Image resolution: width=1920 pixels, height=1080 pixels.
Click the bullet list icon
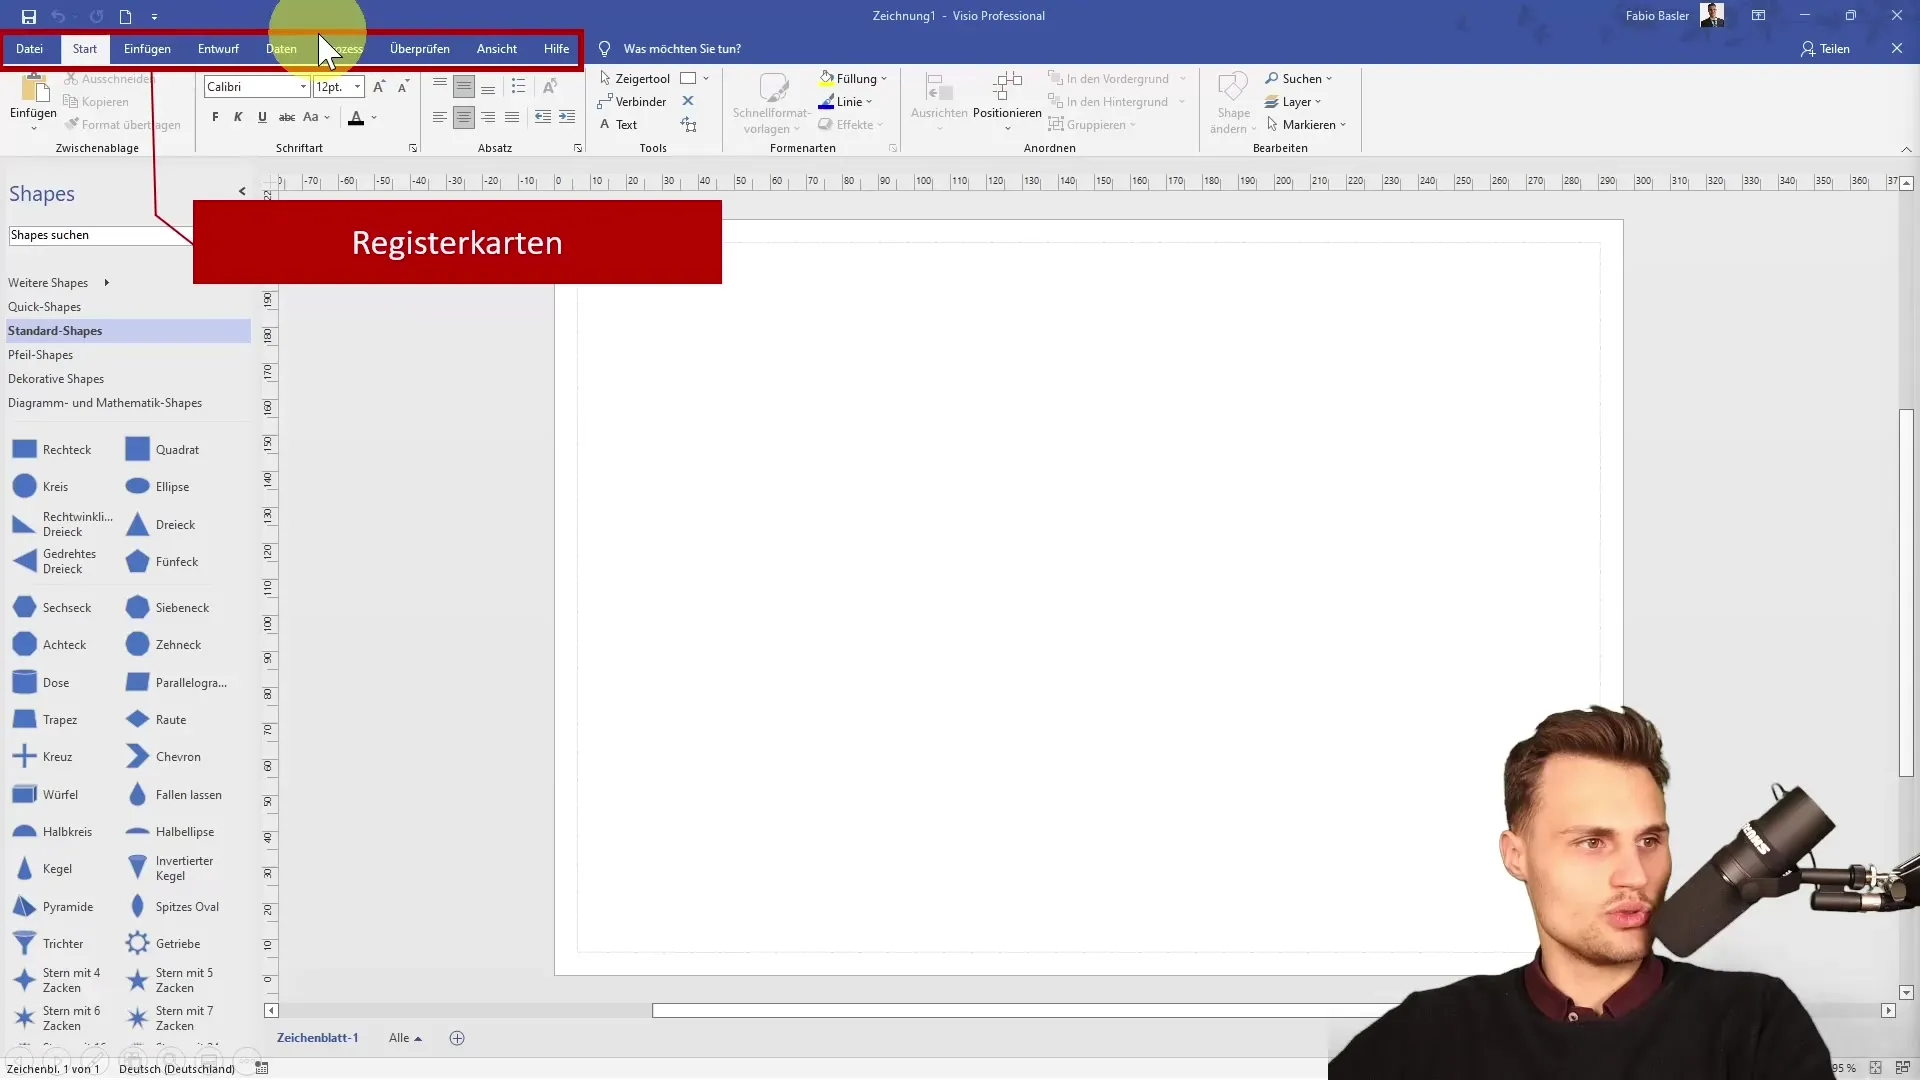click(x=518, y=87)
